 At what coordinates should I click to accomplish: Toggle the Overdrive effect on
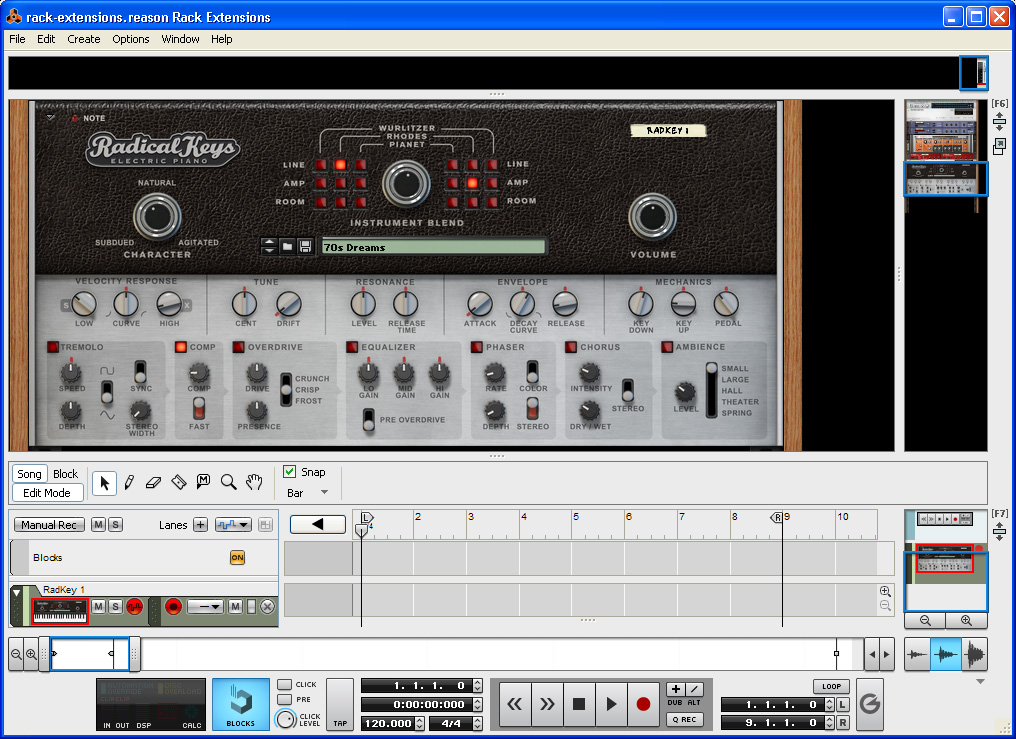[238, 347]
